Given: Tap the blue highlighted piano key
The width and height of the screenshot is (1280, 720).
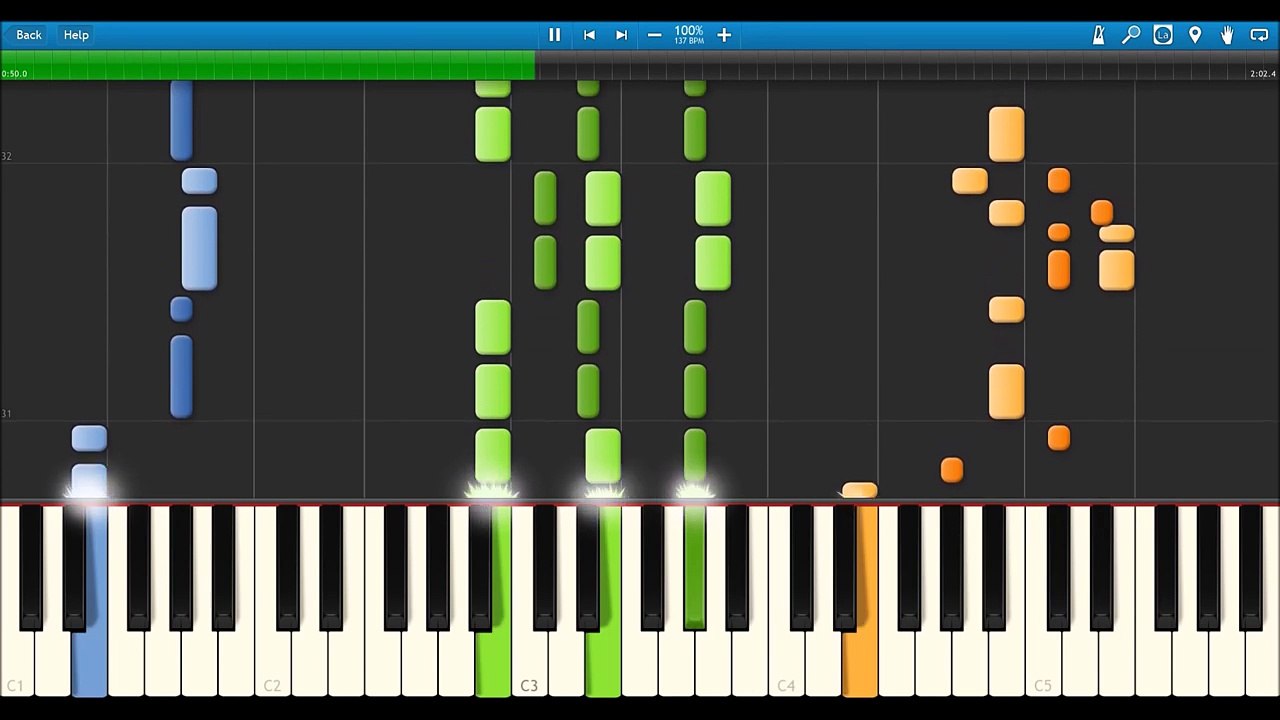Looking at the screenshot, I should [x=90, y=665].
